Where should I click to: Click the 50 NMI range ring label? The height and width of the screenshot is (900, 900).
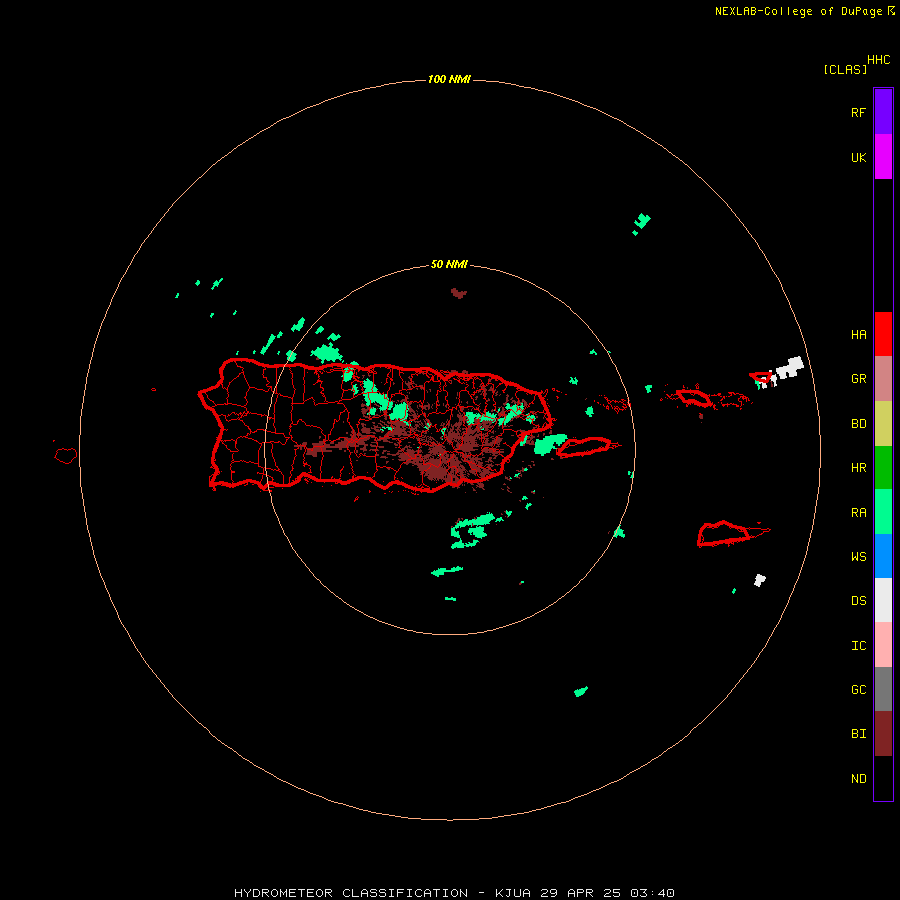(x=449, y=264)
